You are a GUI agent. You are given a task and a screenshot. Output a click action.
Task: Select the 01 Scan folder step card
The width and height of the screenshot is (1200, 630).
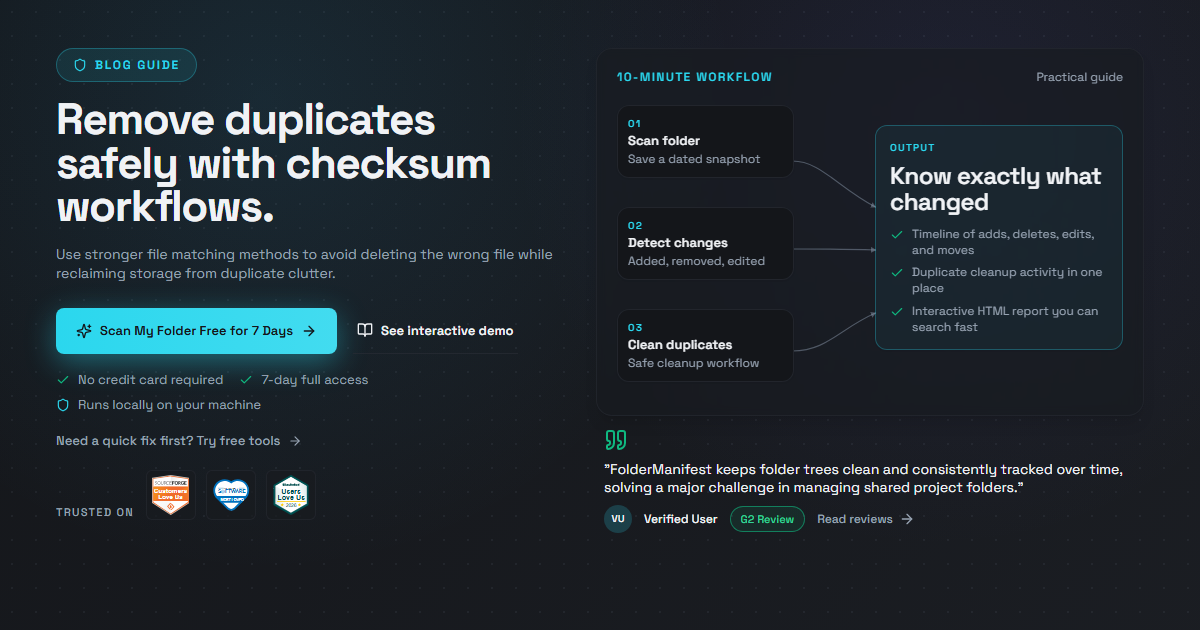click(x=705, y=142)
